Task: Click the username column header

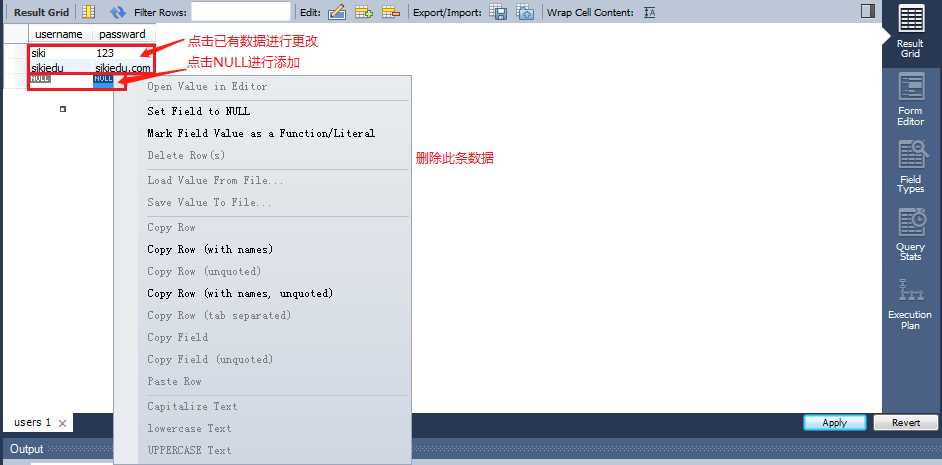Action: (59, 34)
